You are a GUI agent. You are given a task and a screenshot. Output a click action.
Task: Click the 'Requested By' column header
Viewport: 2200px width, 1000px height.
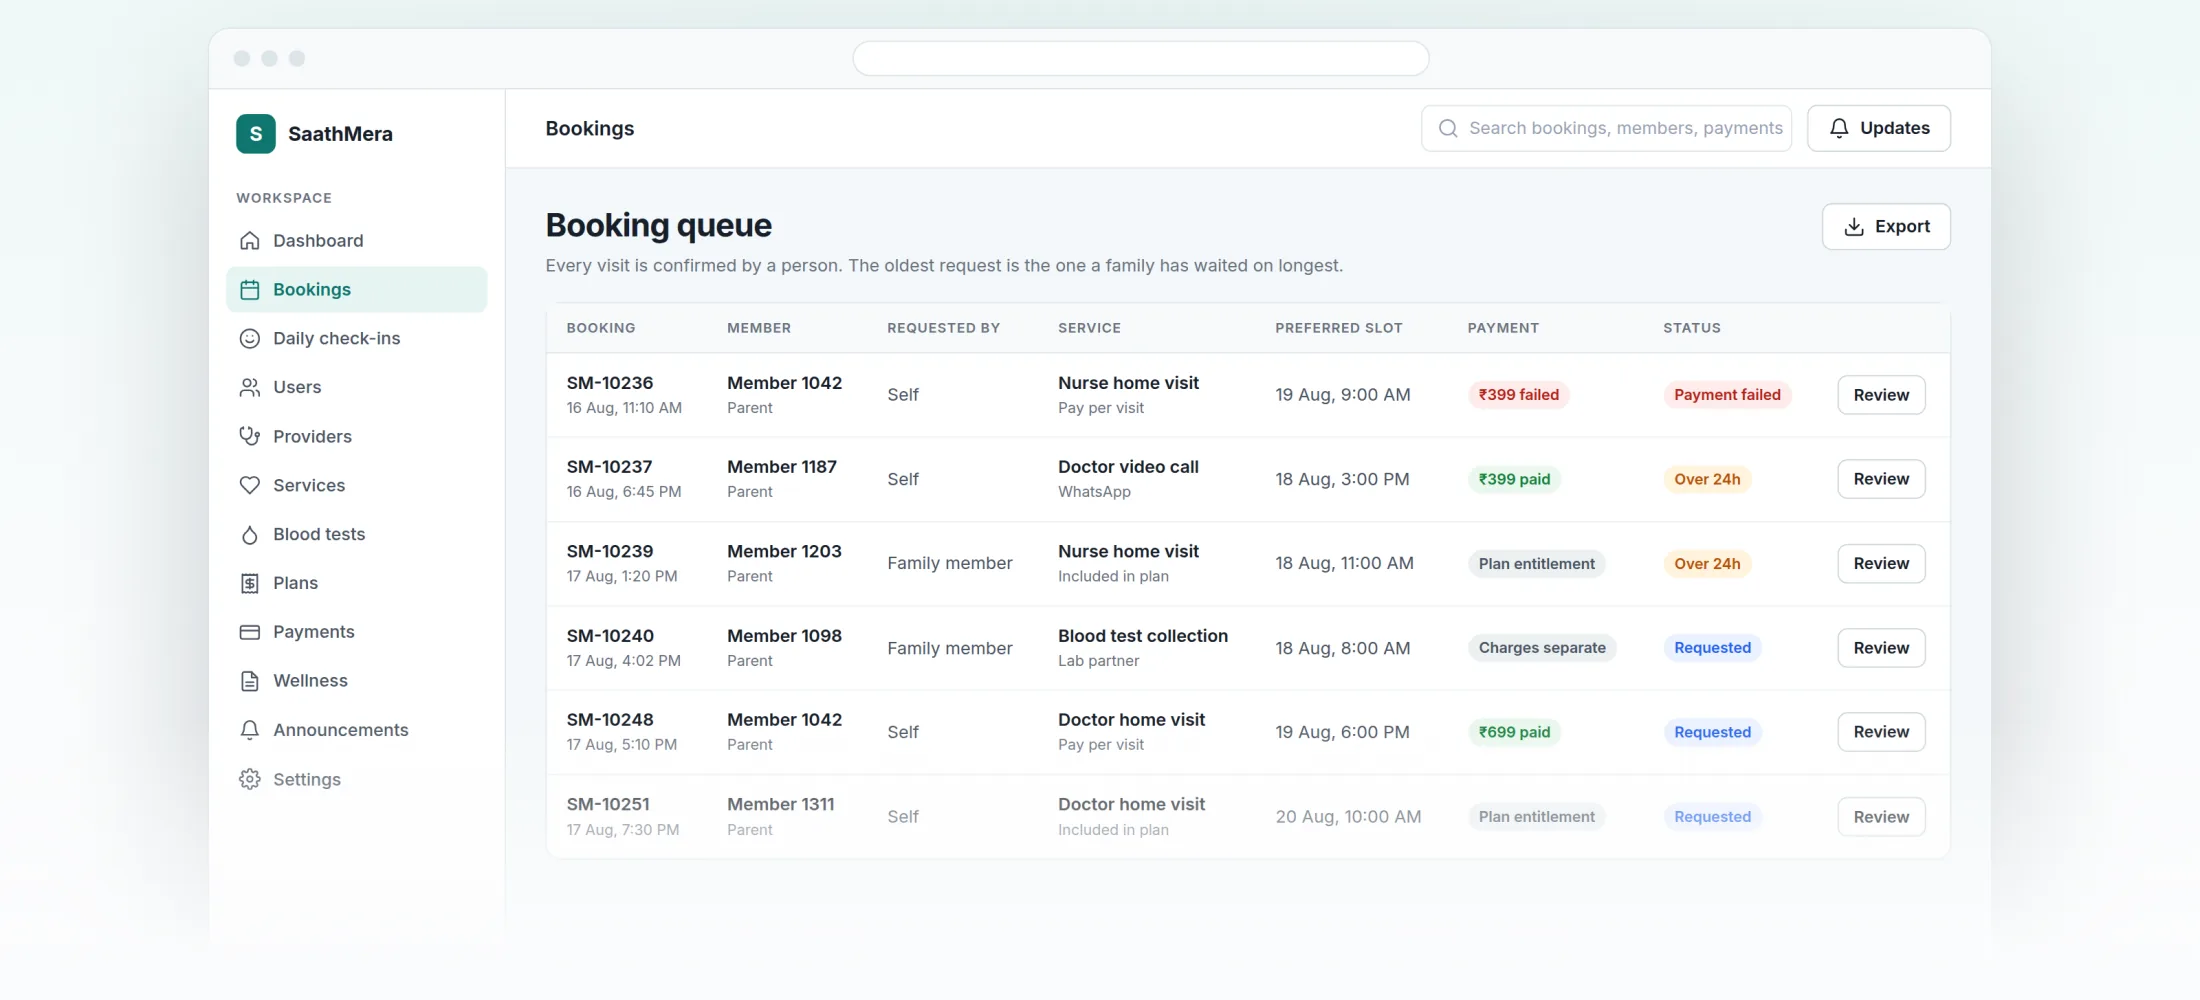pyautogui.click(x=943, y=328)
